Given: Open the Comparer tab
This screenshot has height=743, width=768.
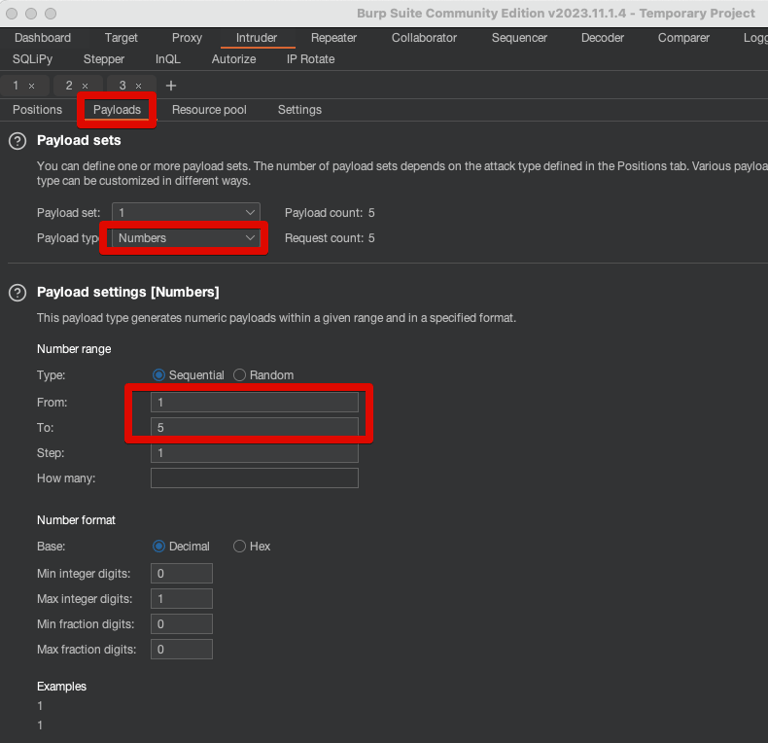Looking at the screenshot, I should point(683,38).
